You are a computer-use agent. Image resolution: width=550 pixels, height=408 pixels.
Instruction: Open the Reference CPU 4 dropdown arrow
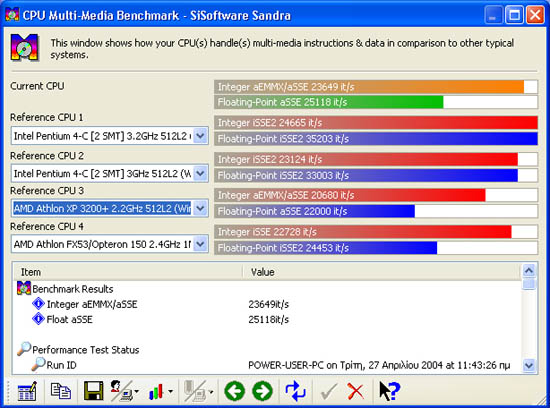click(x=200, y=244)
